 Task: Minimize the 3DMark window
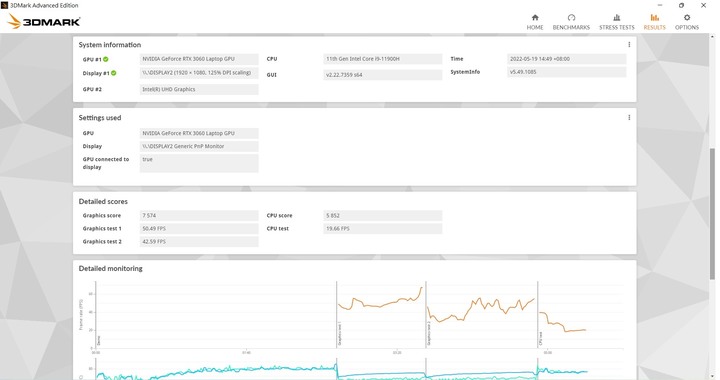(660, 6)
